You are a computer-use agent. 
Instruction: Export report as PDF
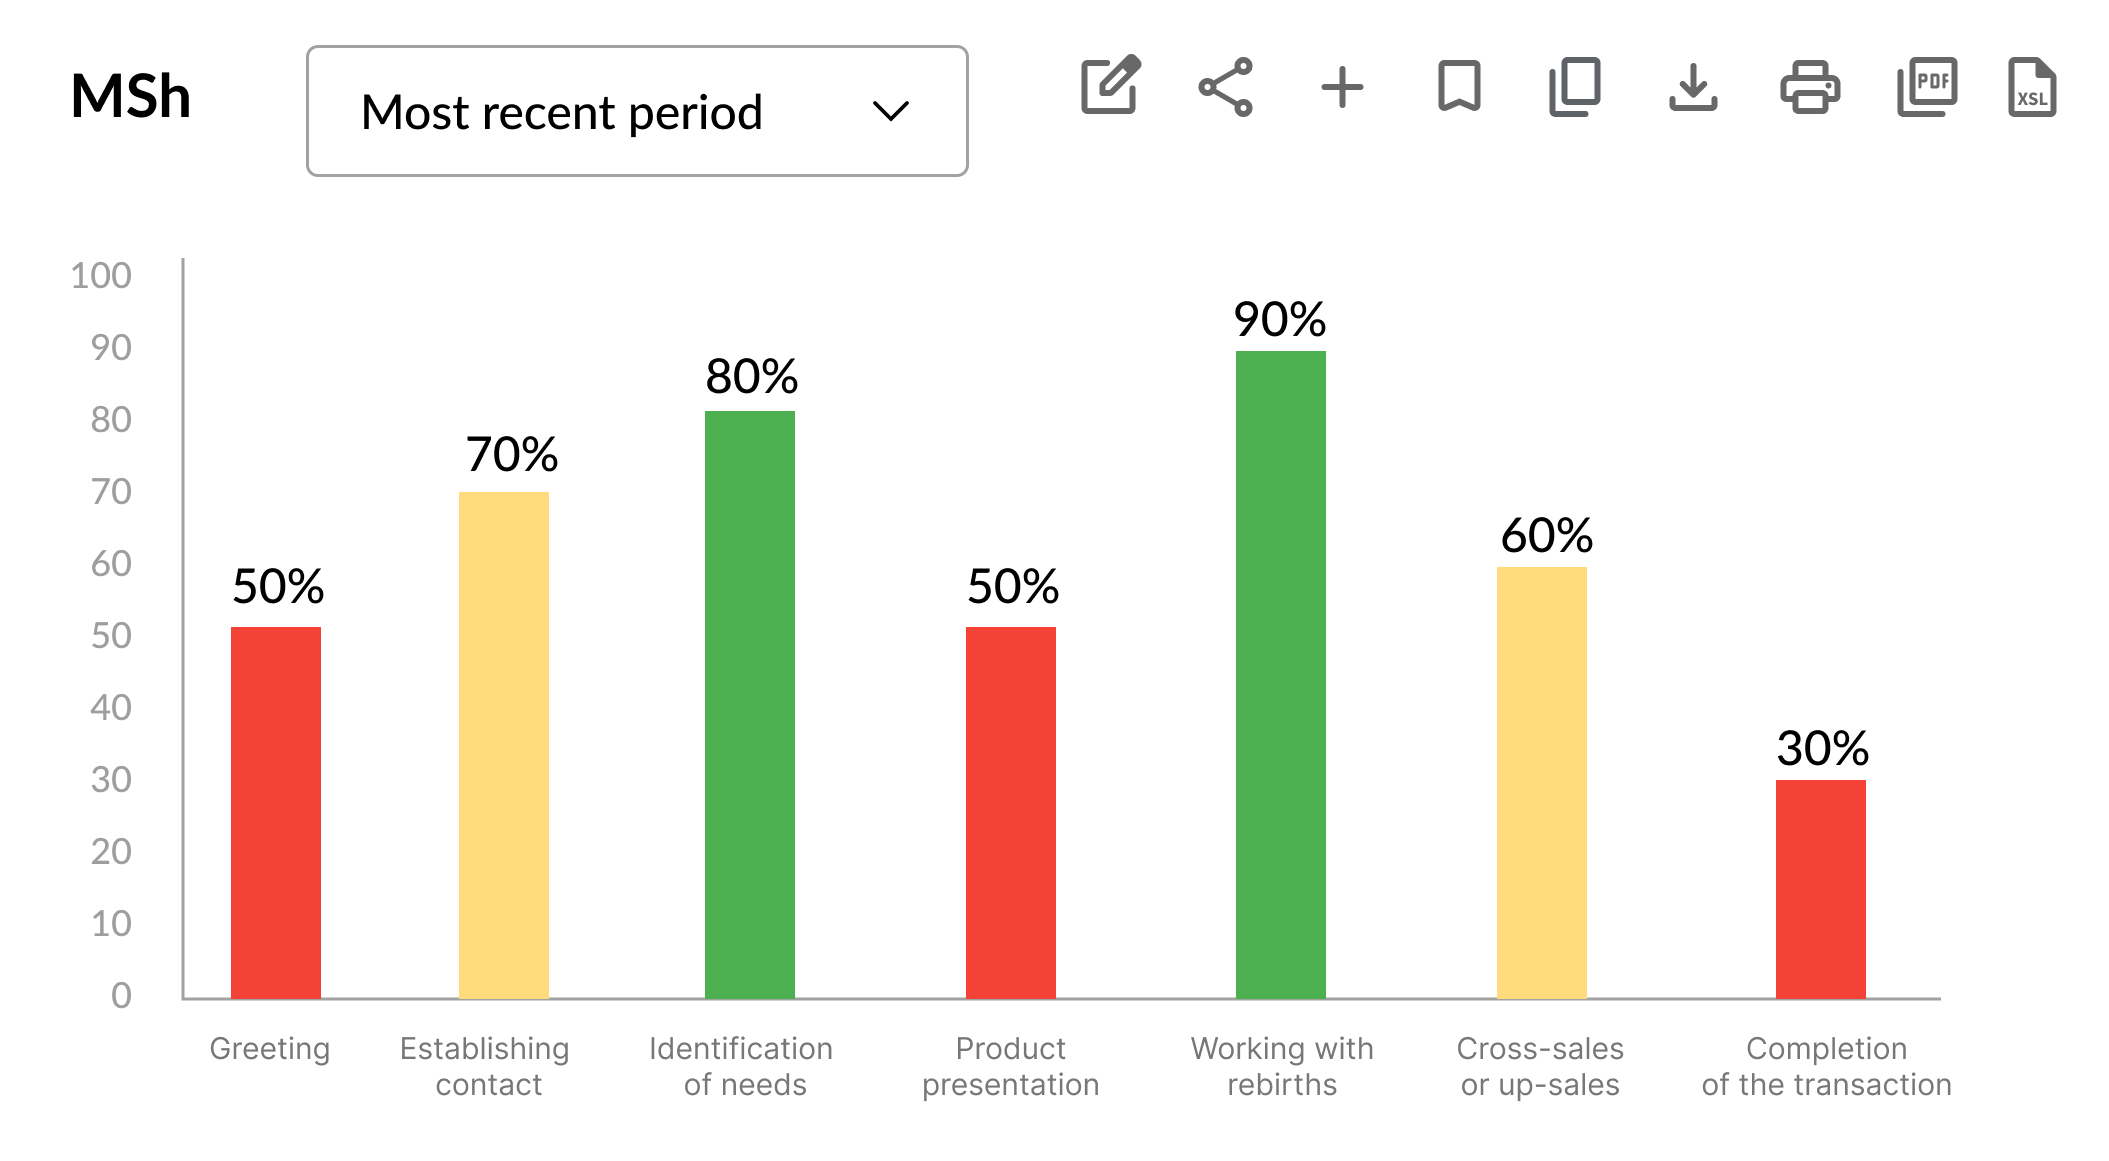pos(1927,87)
